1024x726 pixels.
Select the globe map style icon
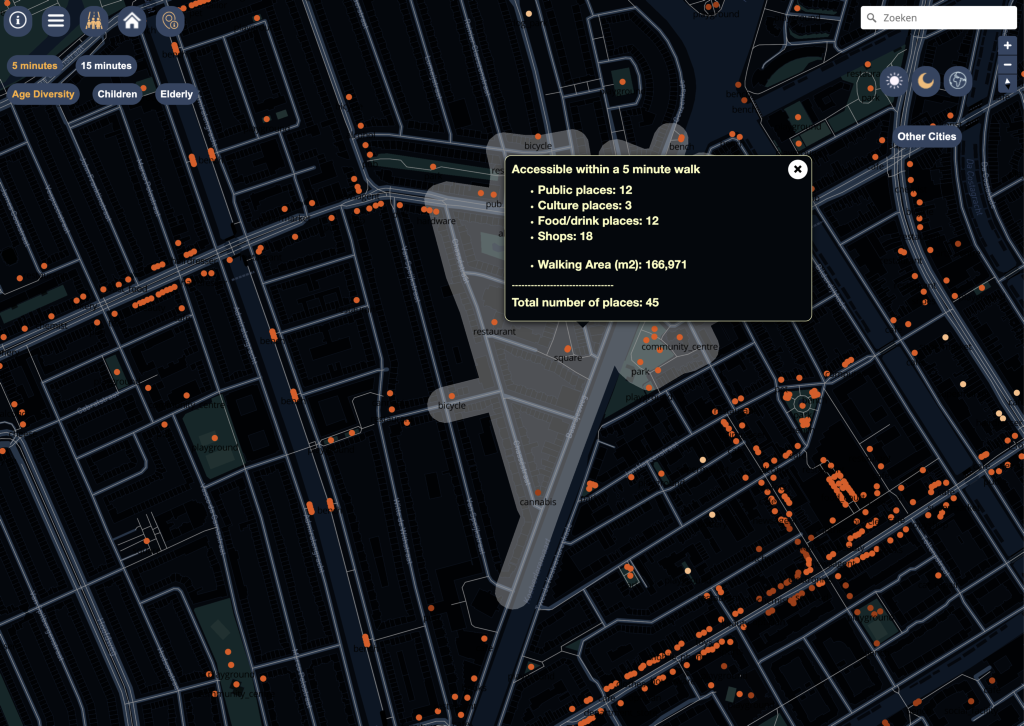coord(958,81)
